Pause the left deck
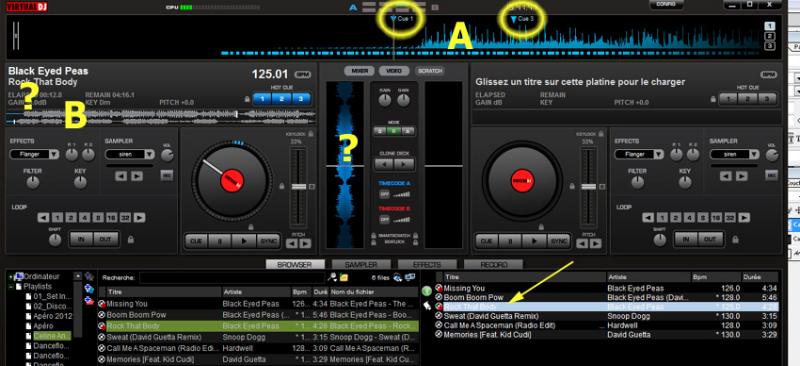This screenshot has height=366, width=800. point(220,240)
